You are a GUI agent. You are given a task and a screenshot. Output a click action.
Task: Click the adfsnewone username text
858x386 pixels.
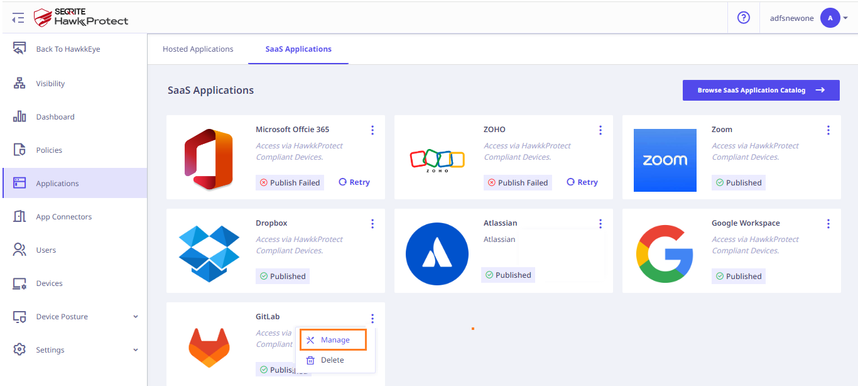click(x=792, y=18)
